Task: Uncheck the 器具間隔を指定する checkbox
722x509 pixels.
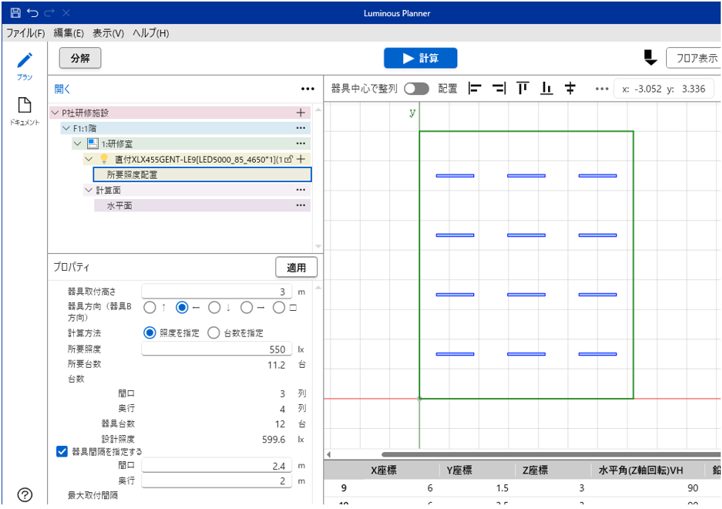Action: pyautogui.click(x=62, y=451)
